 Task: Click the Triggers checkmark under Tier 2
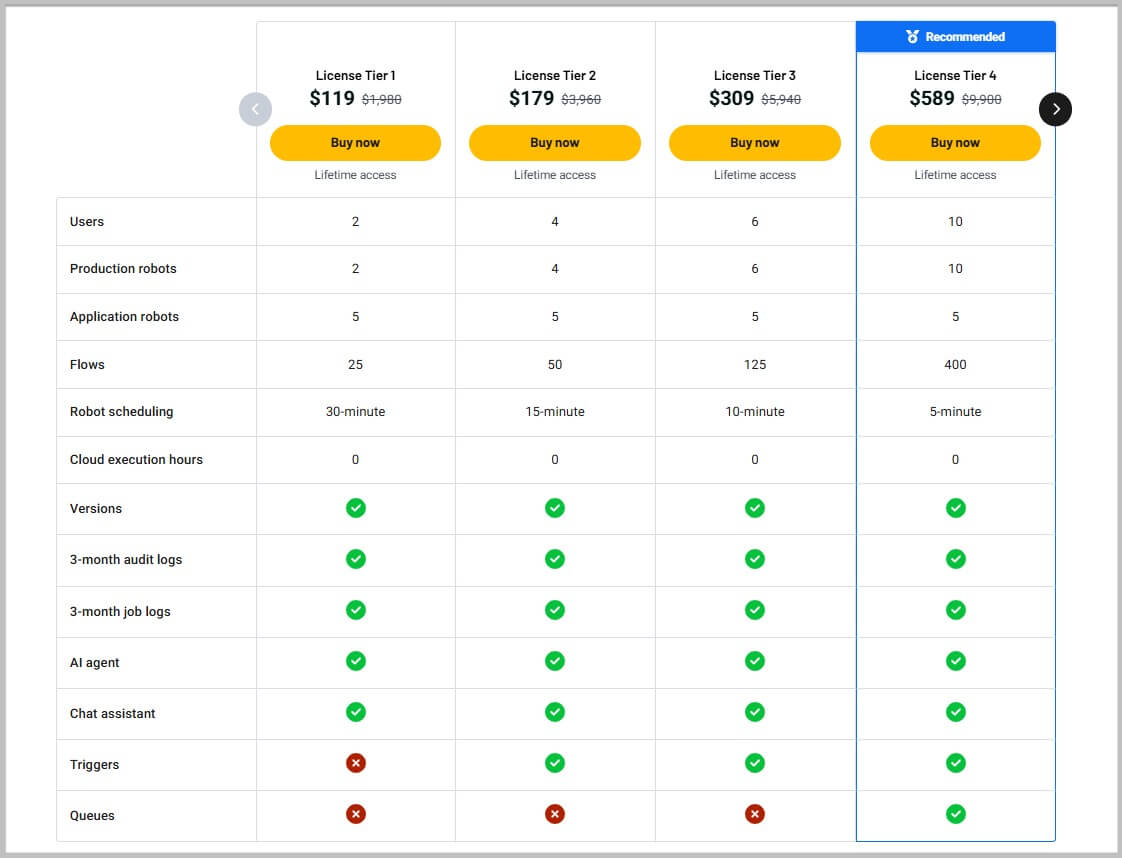click(555, 762)
